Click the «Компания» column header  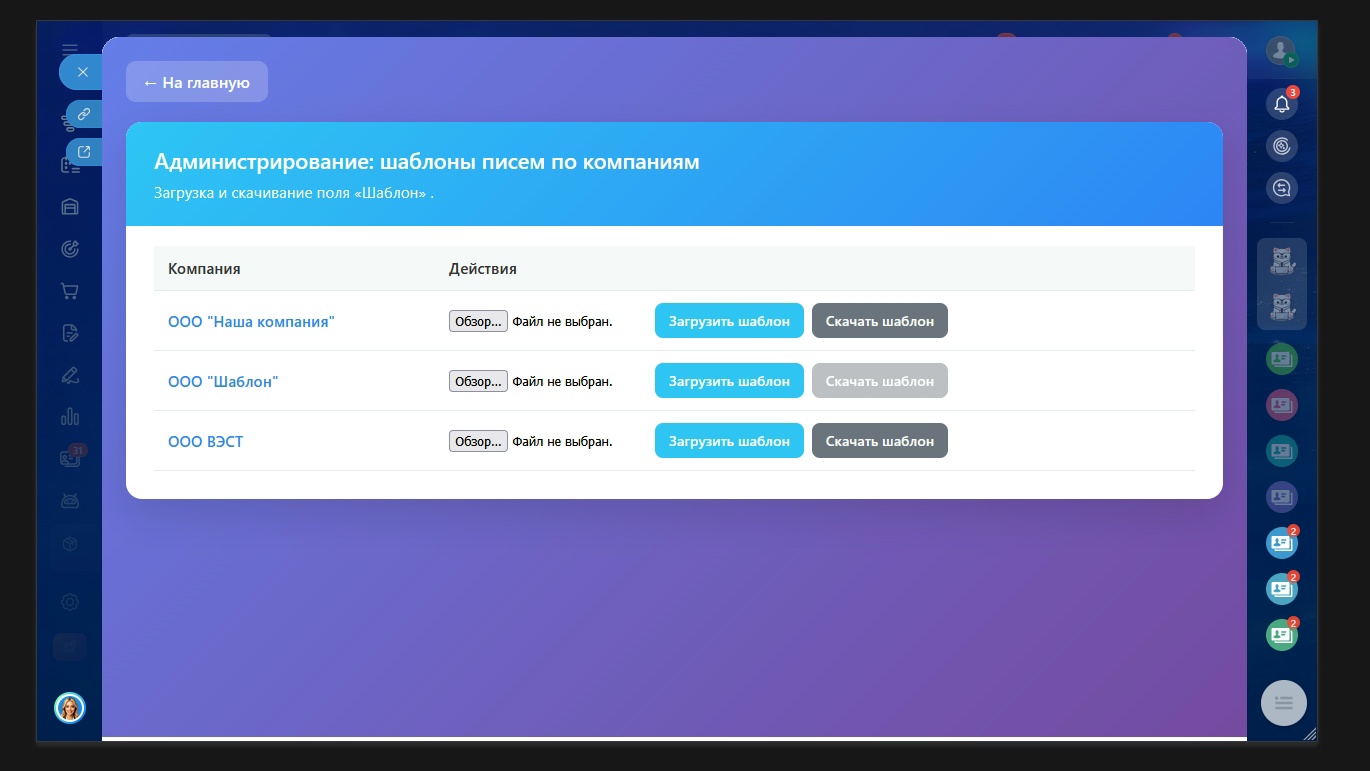pyautogui.click(x=204, y=269)
